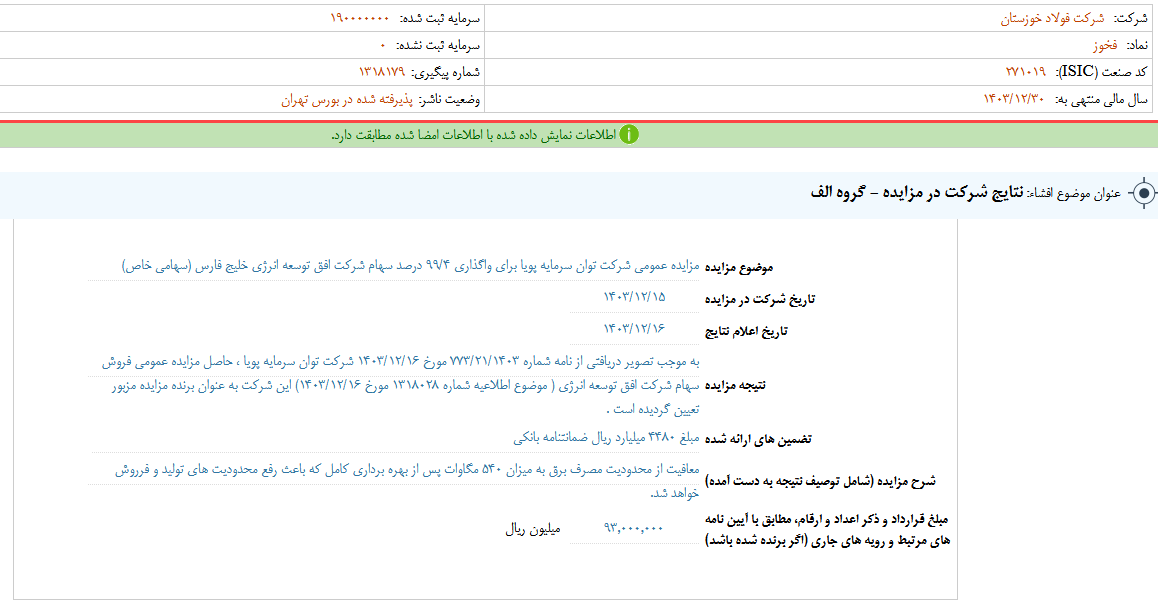Click the results announcement date 1403/12/16

[634, 328]
